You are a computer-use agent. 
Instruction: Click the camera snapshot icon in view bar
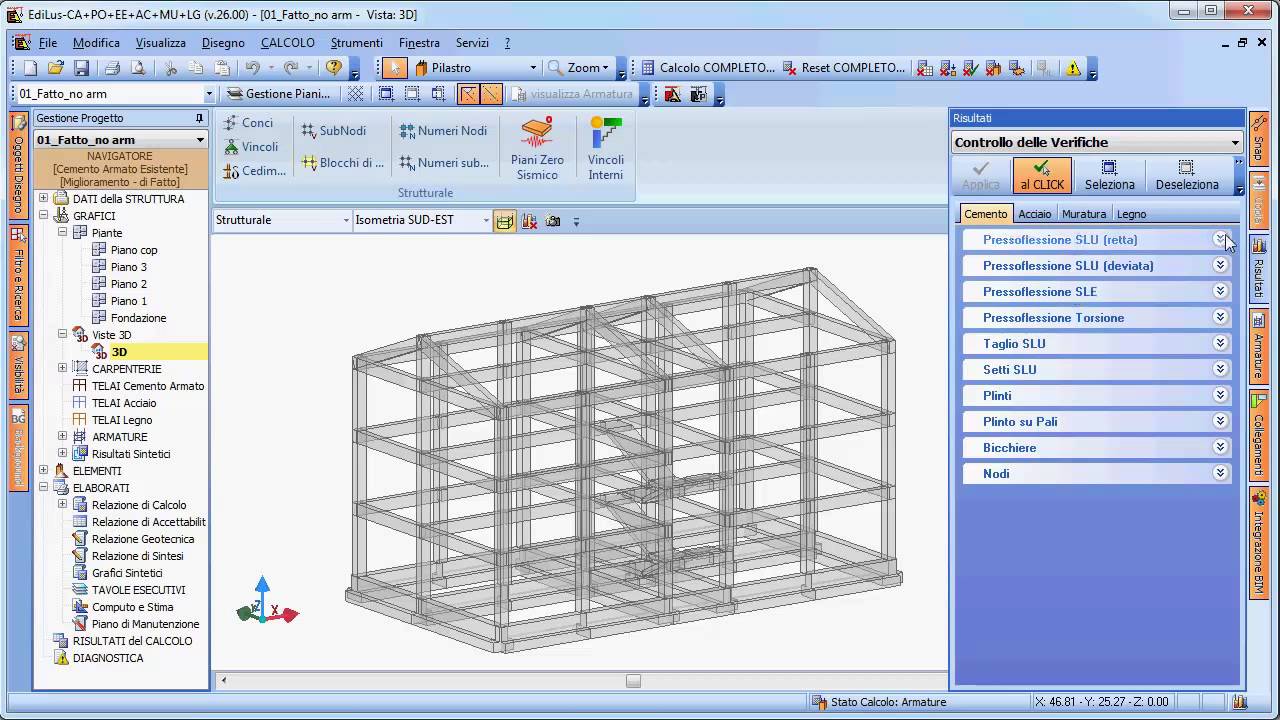coord(553,221)
